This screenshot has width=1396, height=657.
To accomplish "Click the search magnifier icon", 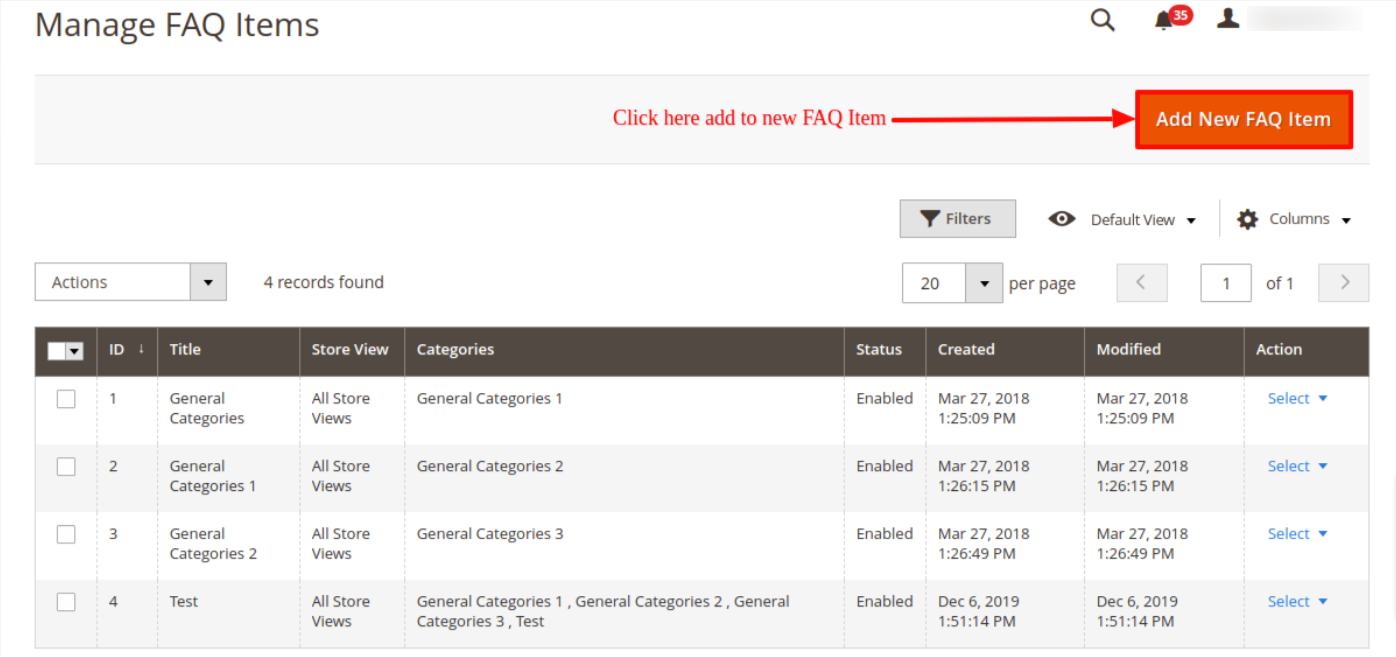I will coord(1102,20).
